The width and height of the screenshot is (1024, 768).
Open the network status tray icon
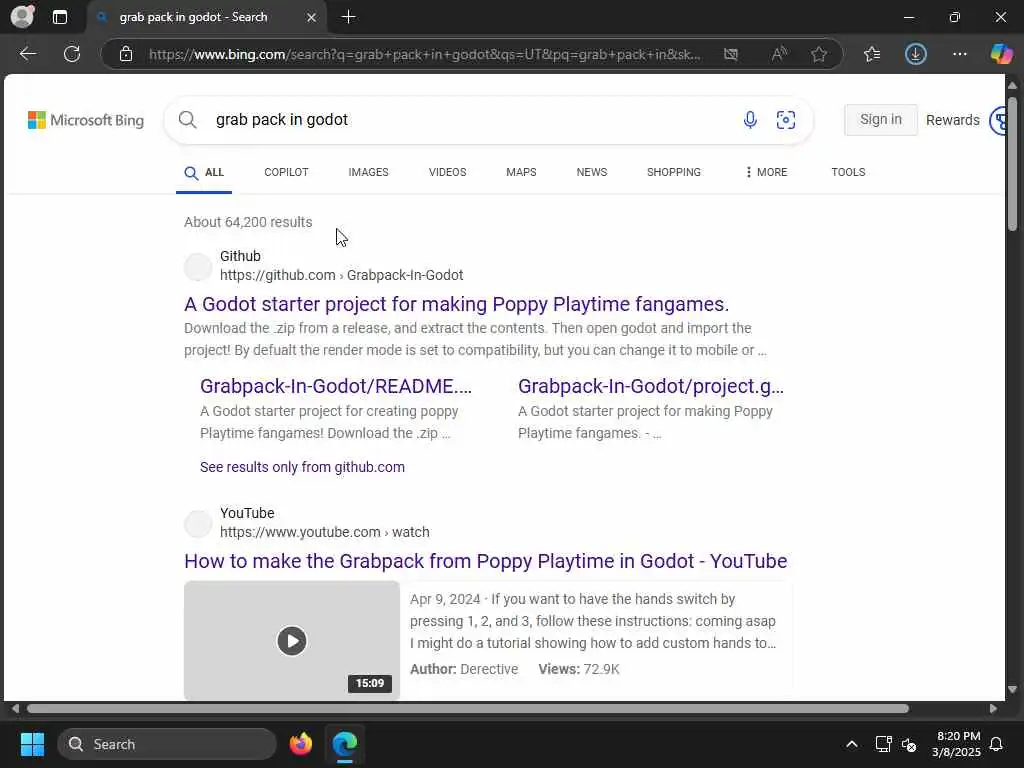click(x=883, y=744)
